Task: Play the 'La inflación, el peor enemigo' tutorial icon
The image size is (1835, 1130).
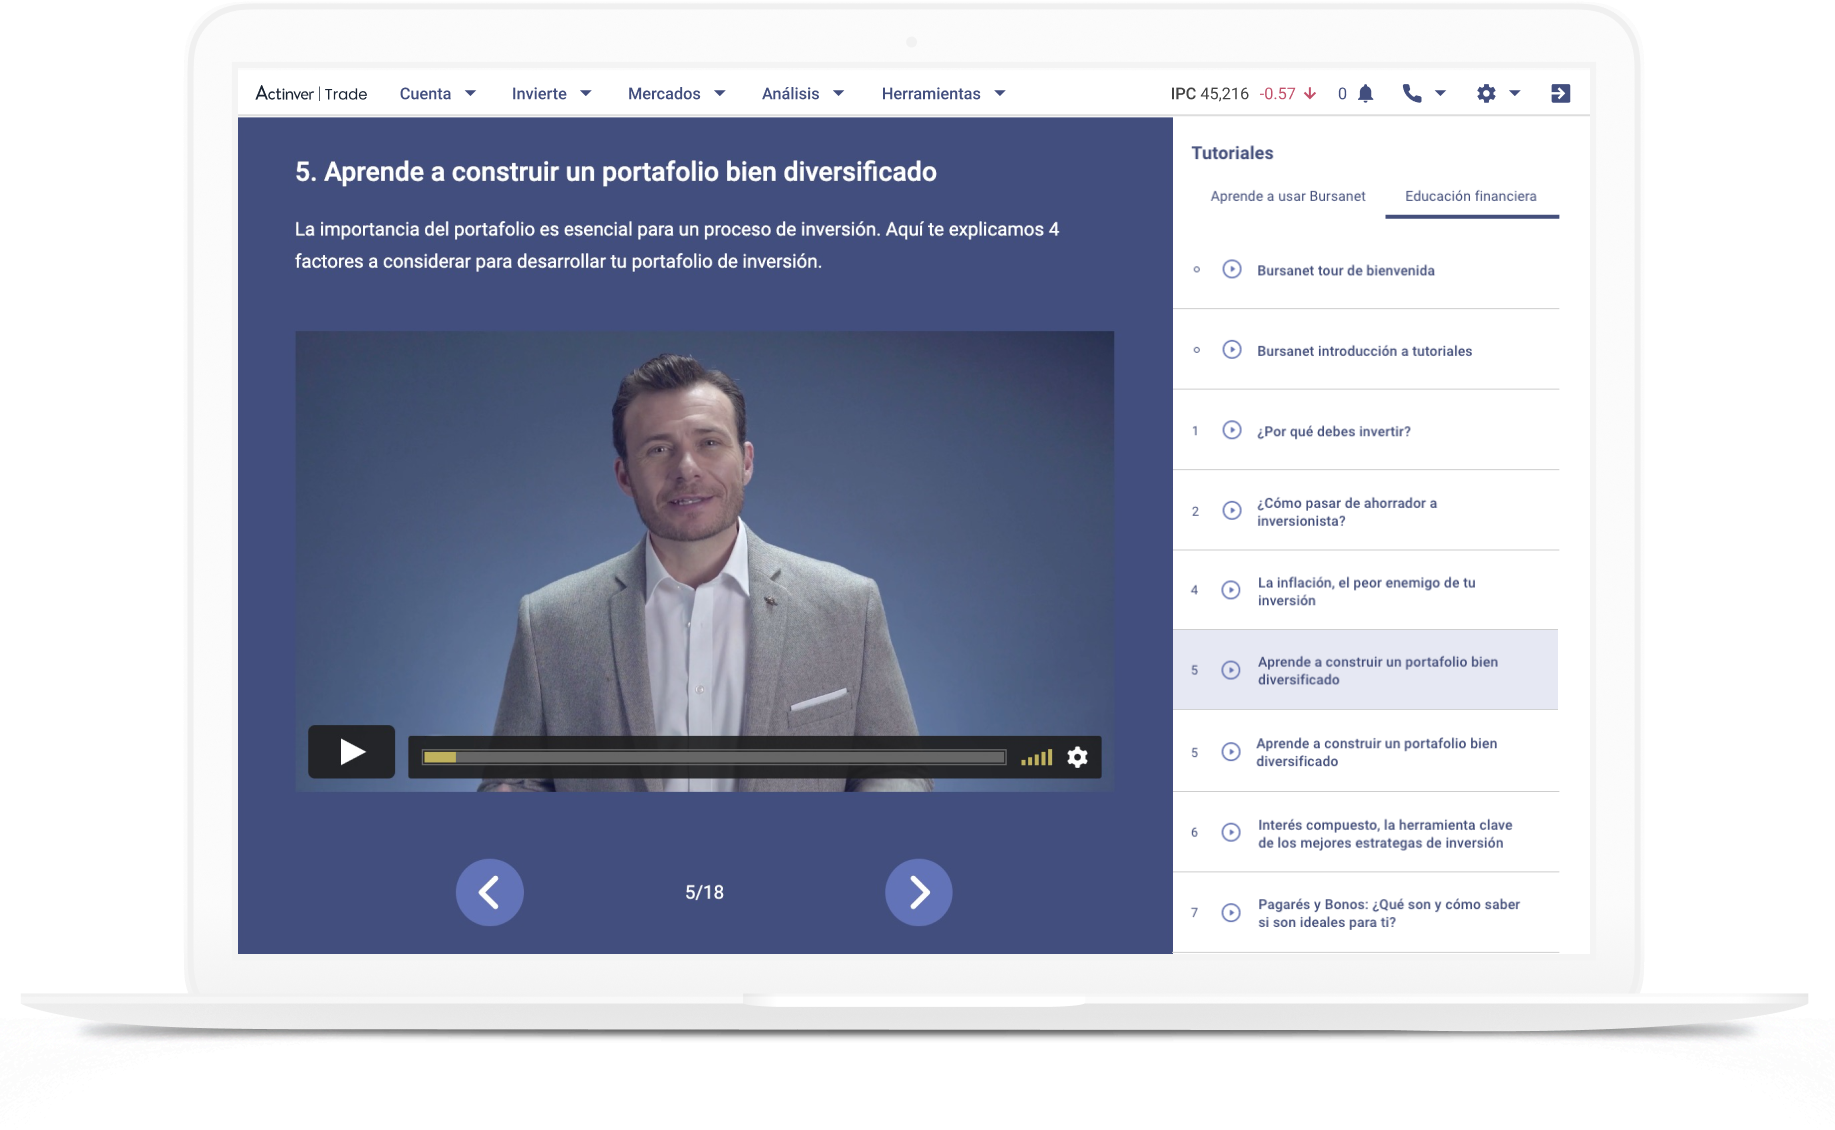Action: (1230, 590)
